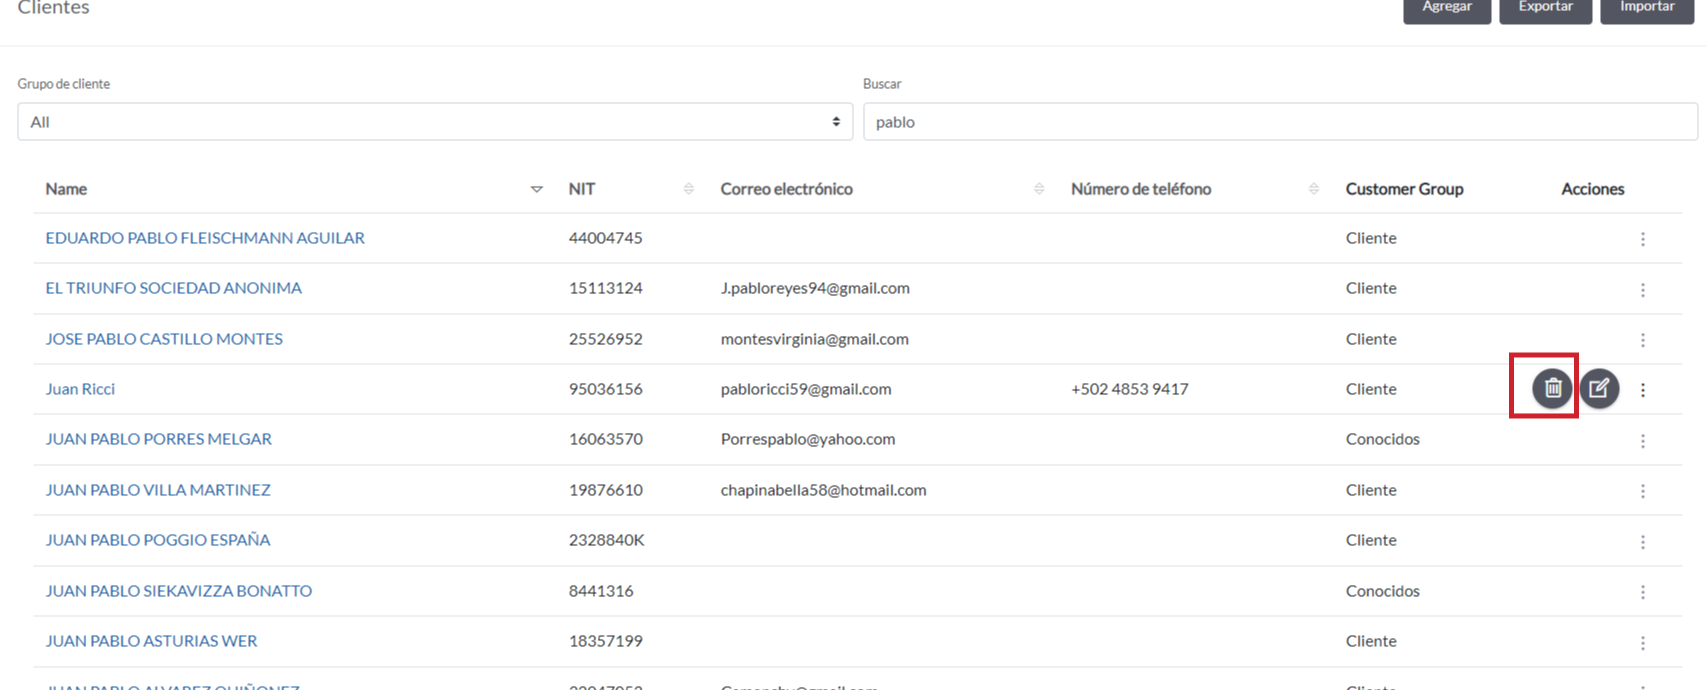Click the edit pencil icon for Juan Ricci
Viewport: 1707px width, 690px height.
click(1599, 388)
